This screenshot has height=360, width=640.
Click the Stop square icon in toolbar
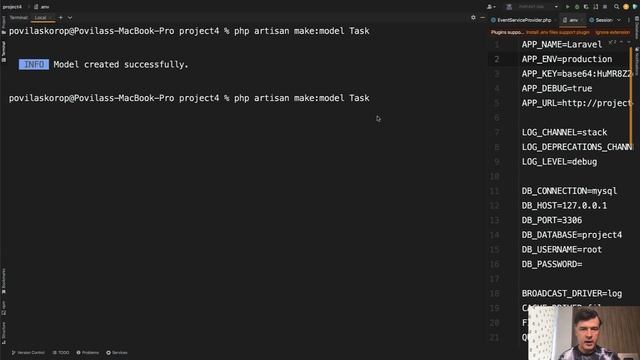pyautogui.click(x=605, y=7)
